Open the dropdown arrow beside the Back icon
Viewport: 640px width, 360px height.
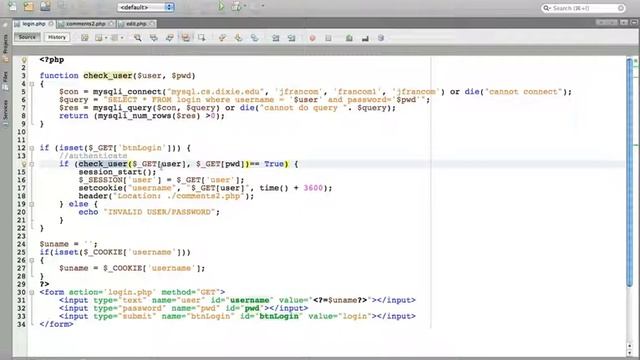[x=106, y=38]
